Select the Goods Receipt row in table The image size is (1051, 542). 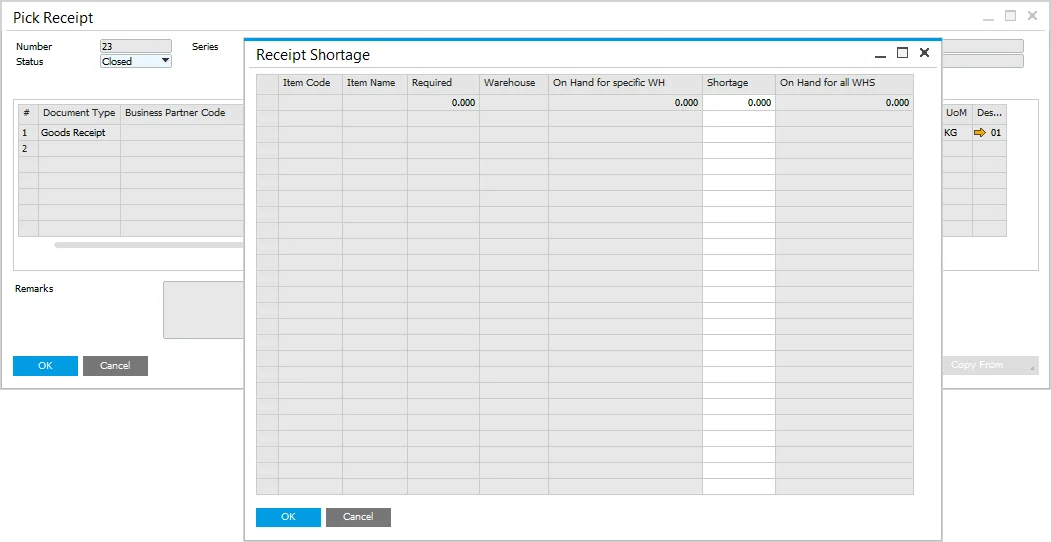(x=73, y=132)
